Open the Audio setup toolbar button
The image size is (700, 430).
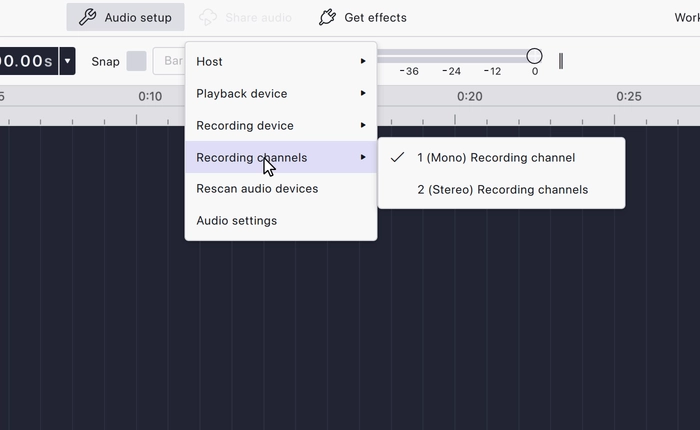(125, 17)
